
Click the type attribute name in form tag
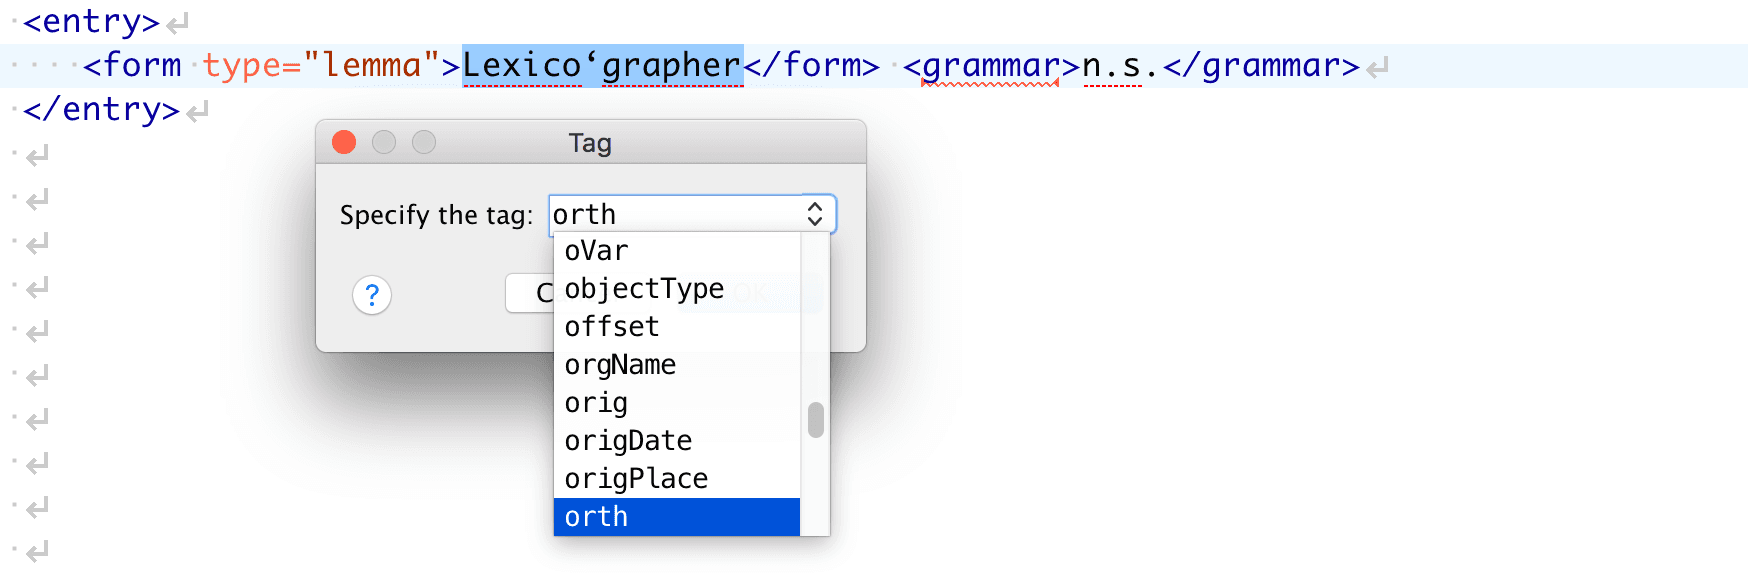[242, 66]
